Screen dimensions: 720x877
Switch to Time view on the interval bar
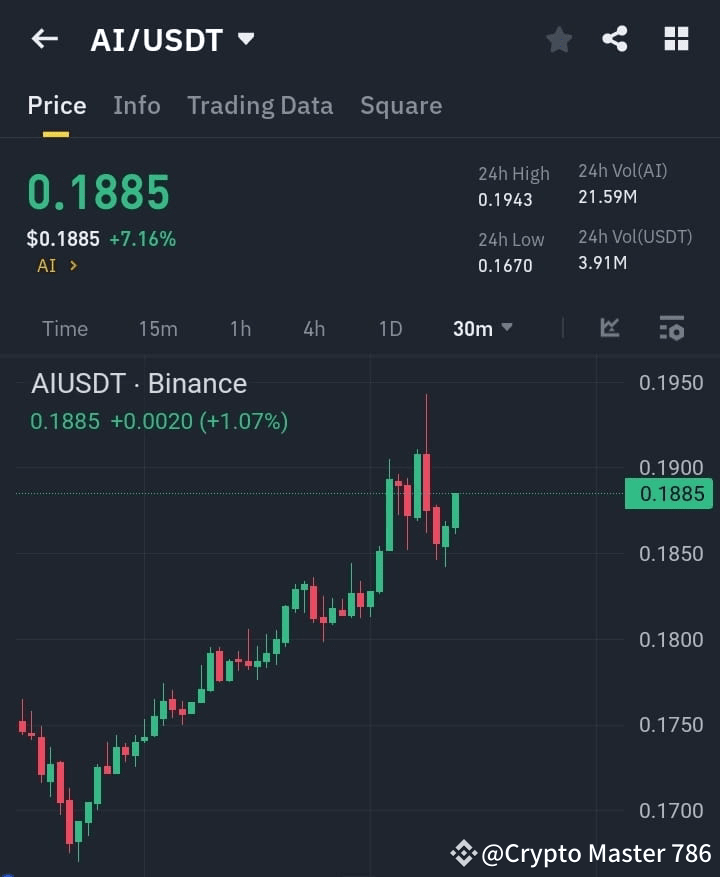(64, 328)
